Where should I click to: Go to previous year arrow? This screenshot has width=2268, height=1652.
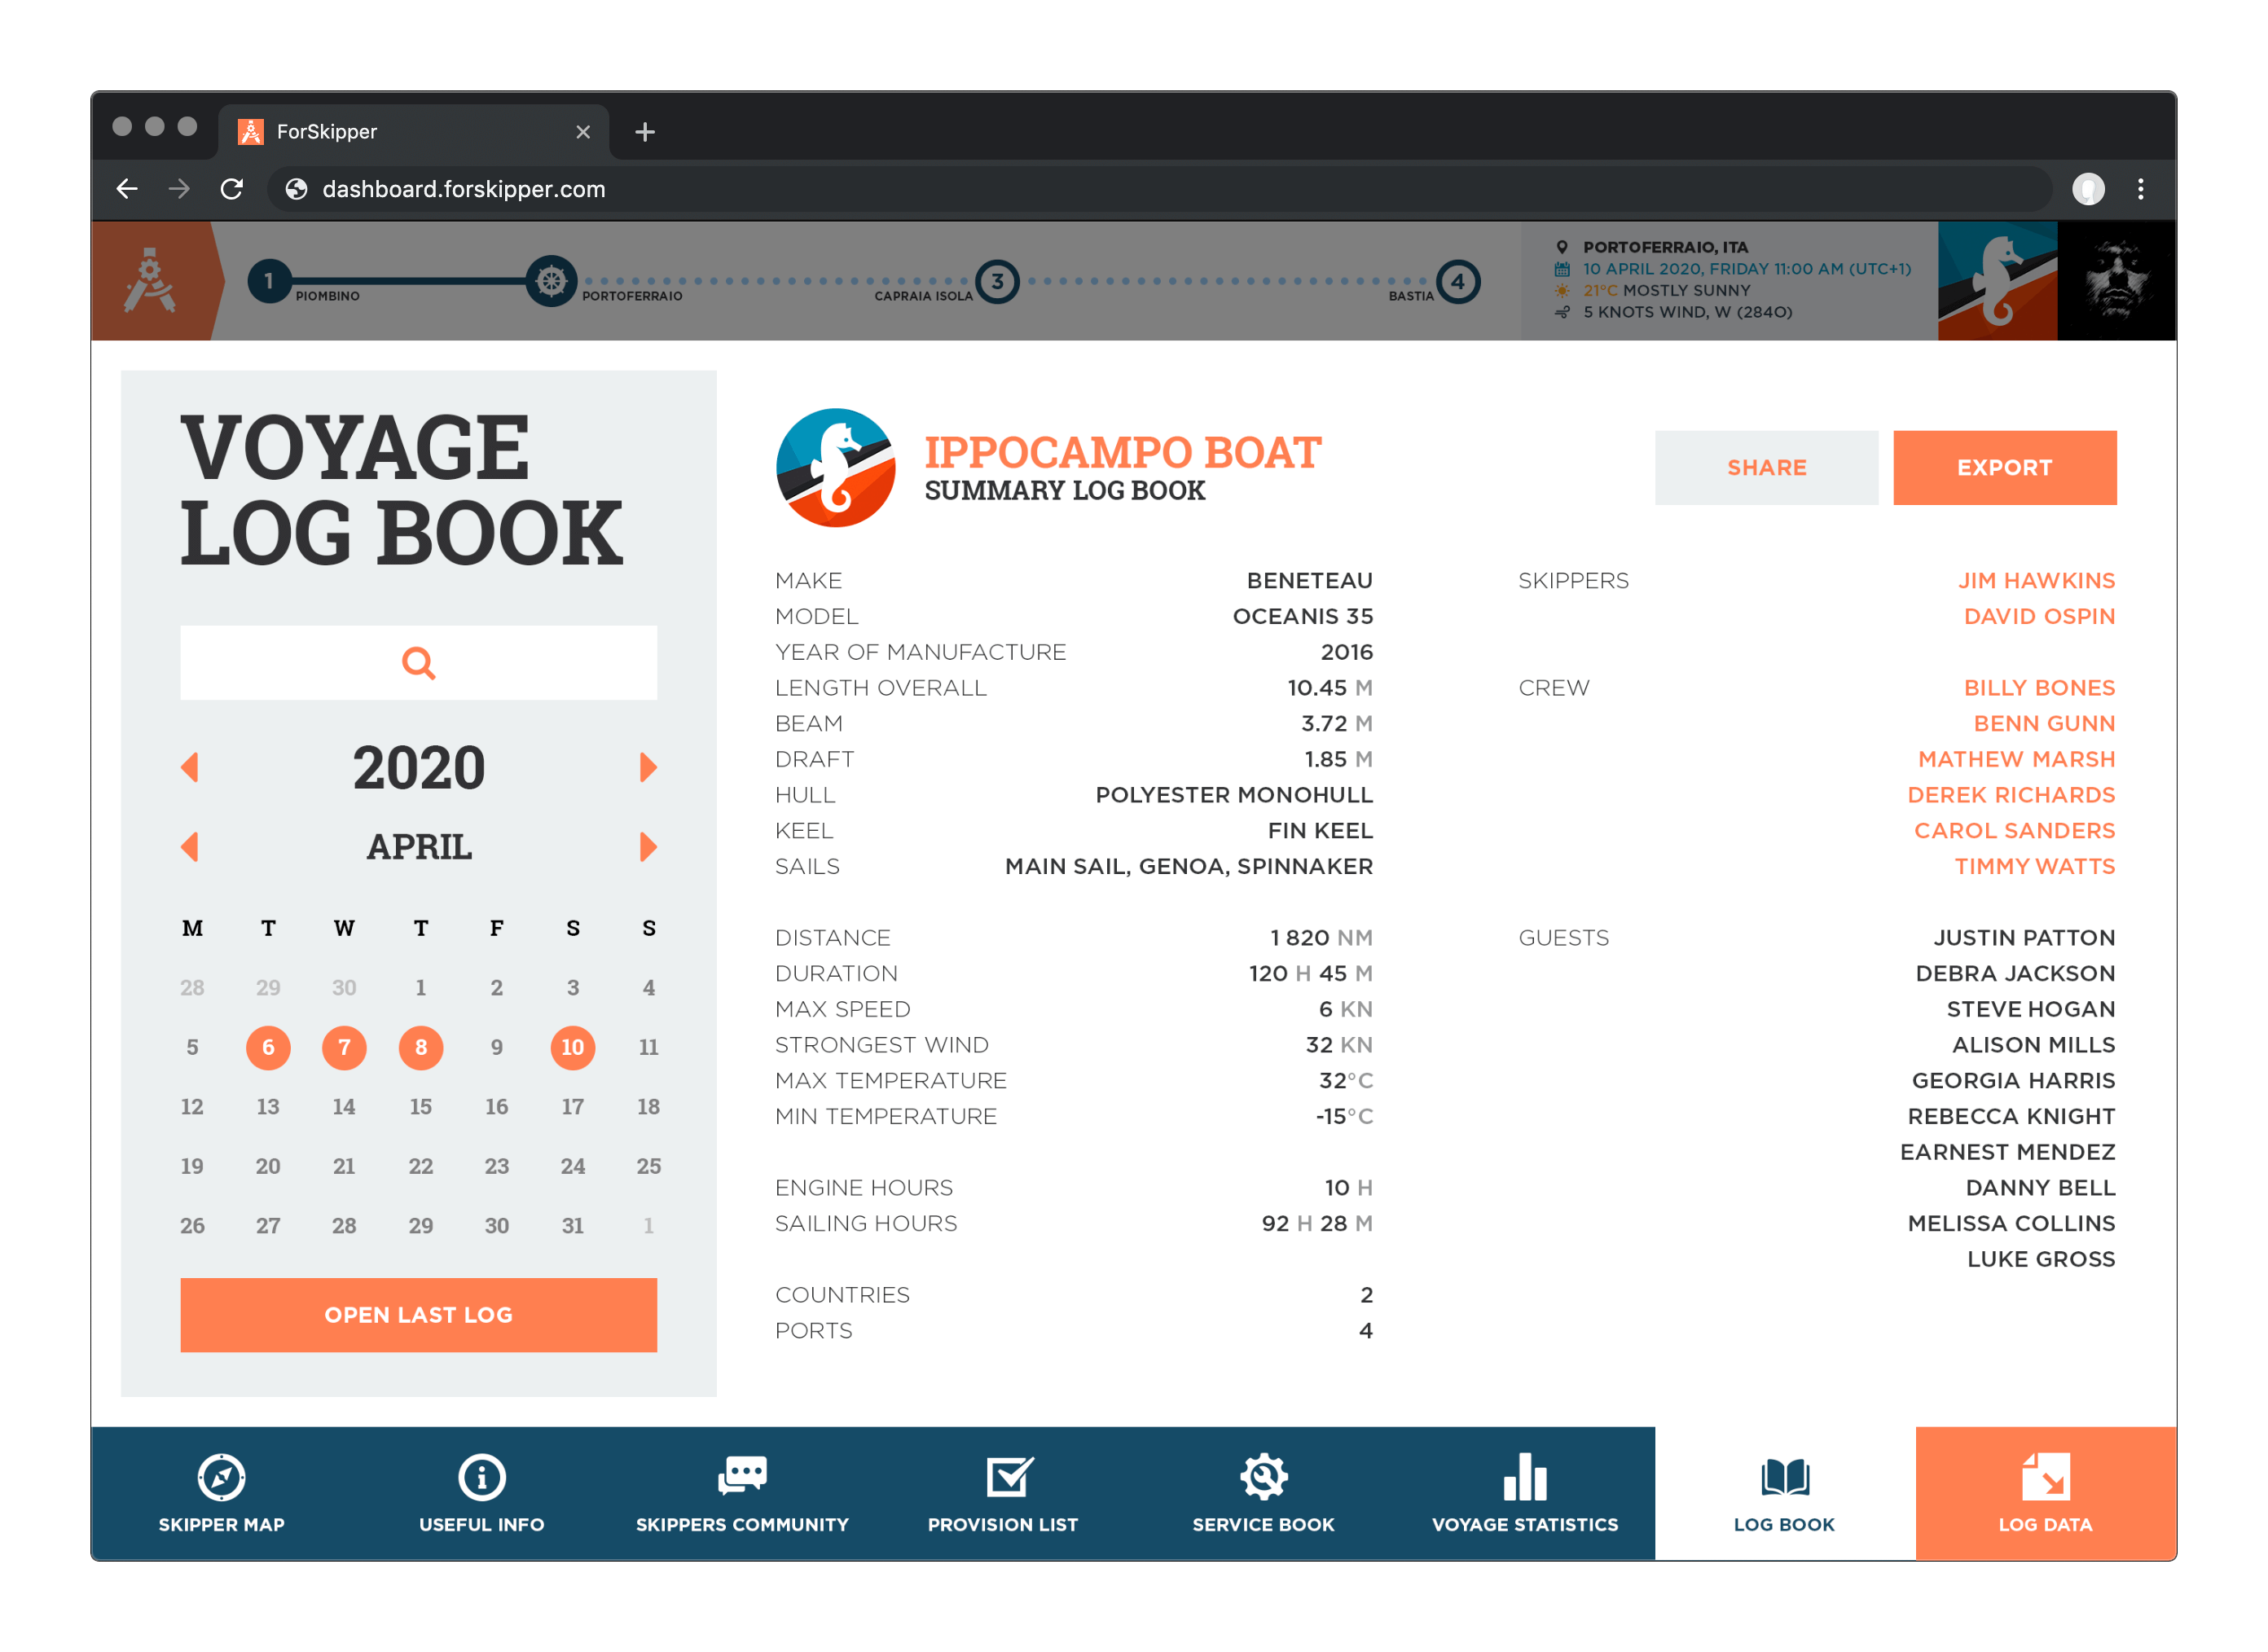click(190, 767)
